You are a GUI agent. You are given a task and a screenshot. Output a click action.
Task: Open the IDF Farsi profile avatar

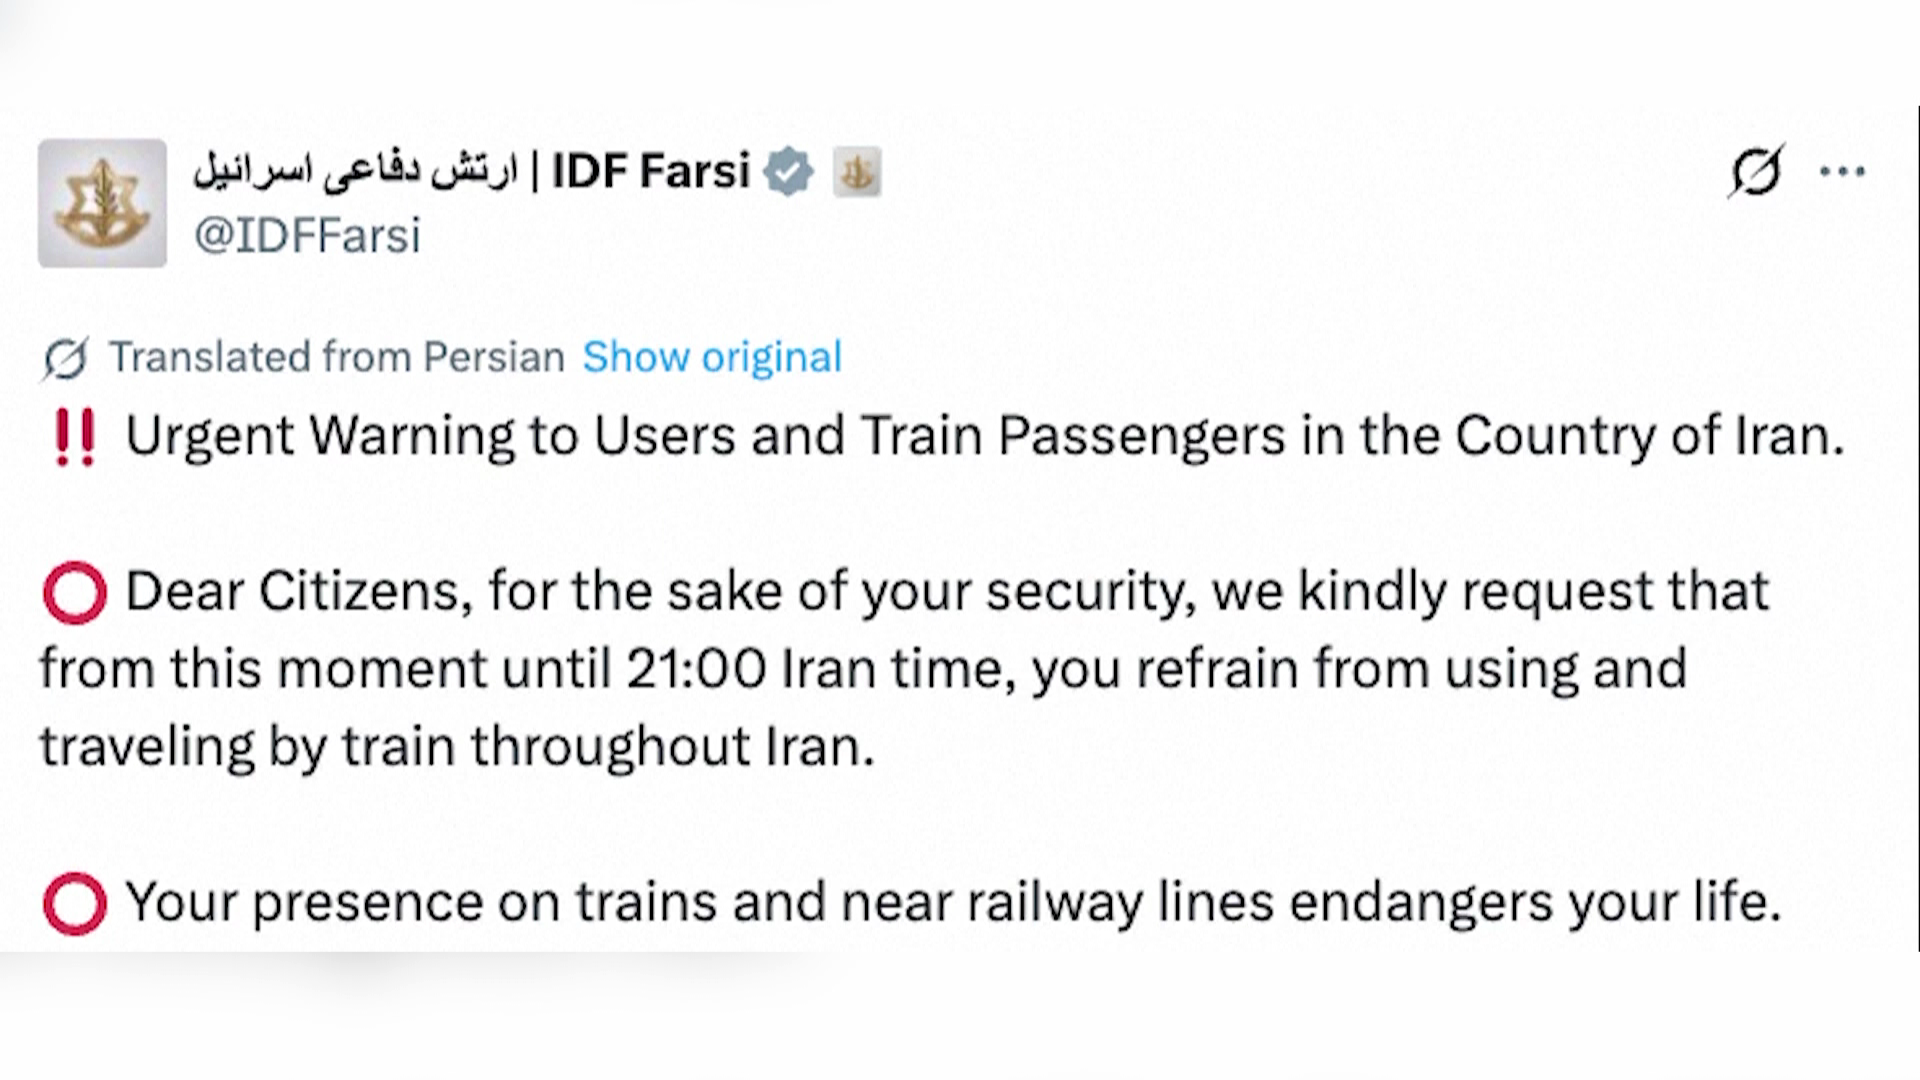102,203
